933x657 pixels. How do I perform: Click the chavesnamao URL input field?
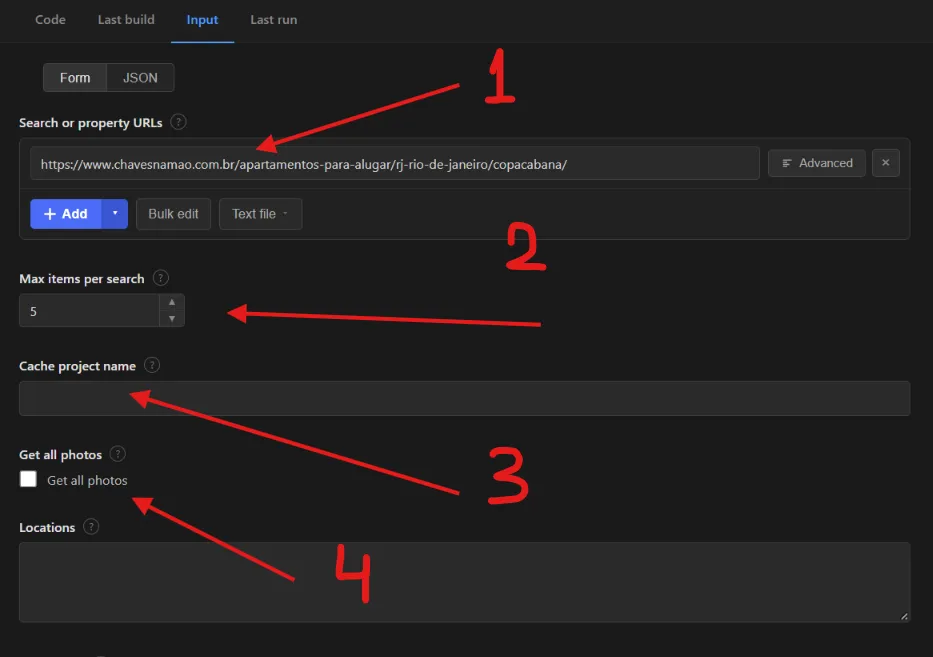click(395, 164)
